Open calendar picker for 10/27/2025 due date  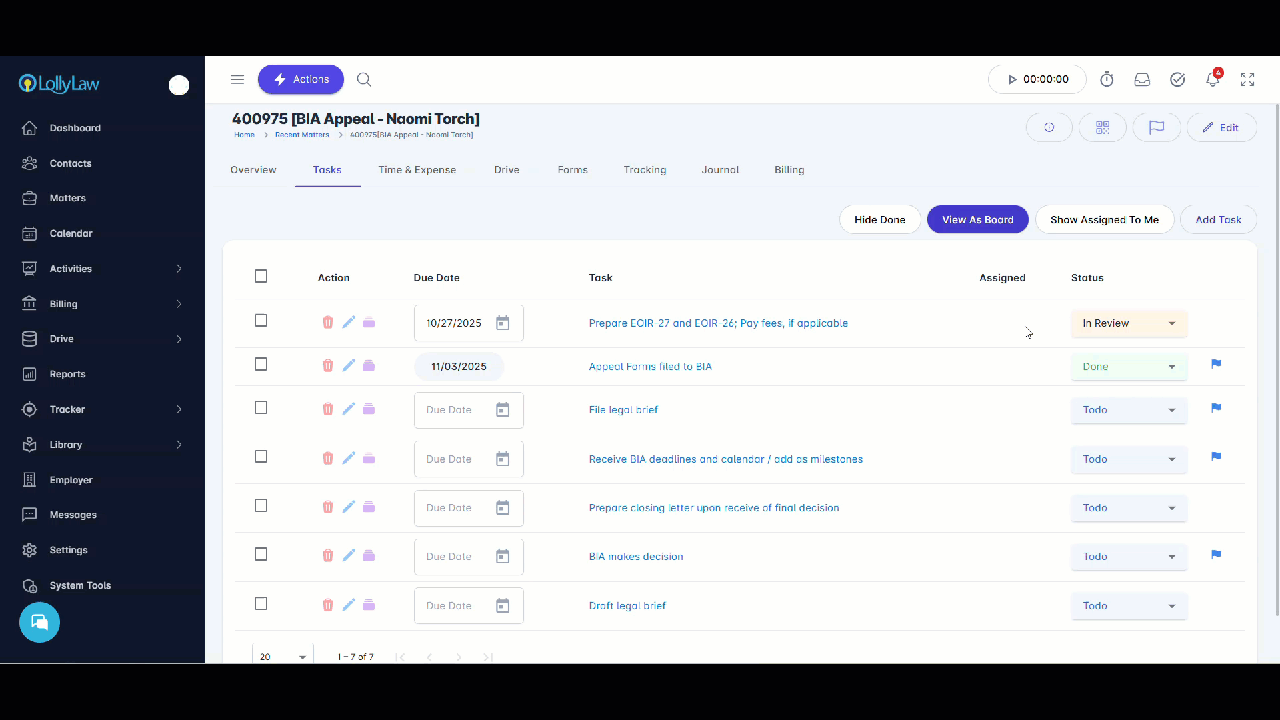[503, 323]
